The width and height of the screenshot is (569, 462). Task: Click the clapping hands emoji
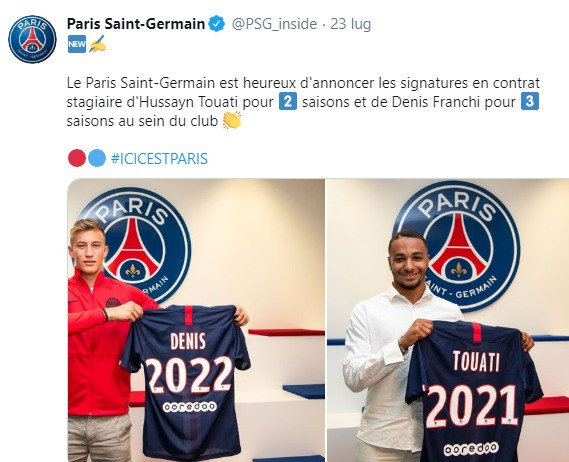(x=232, y=120)
